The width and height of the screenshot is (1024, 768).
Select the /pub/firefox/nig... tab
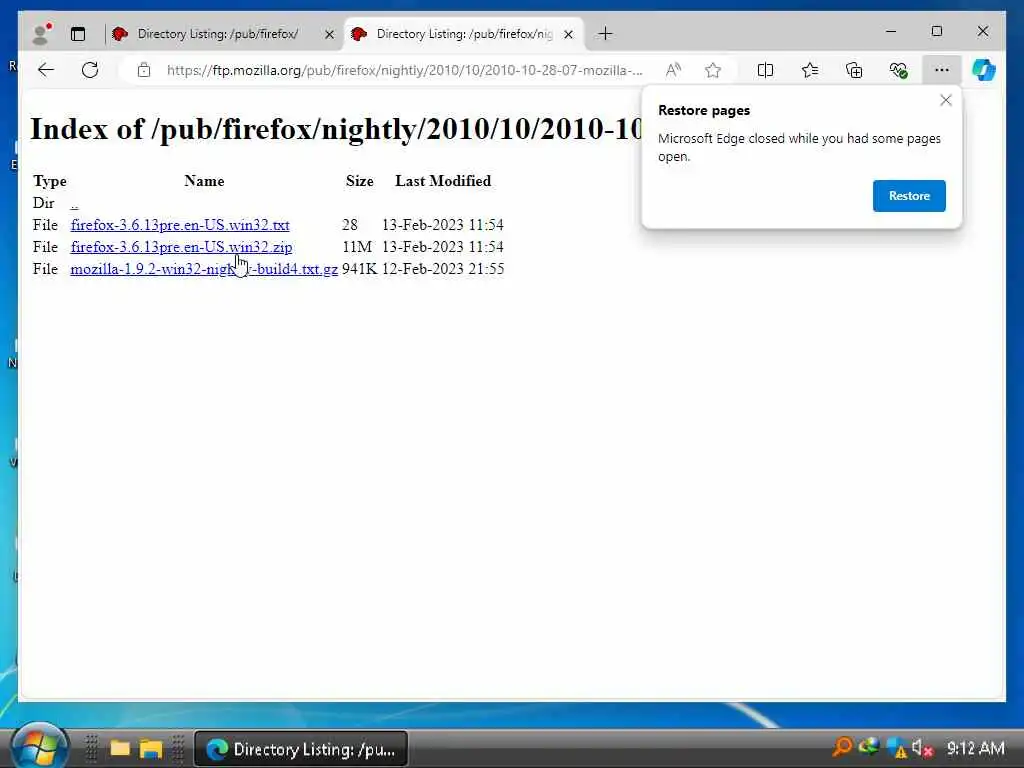tap(464, 34)
